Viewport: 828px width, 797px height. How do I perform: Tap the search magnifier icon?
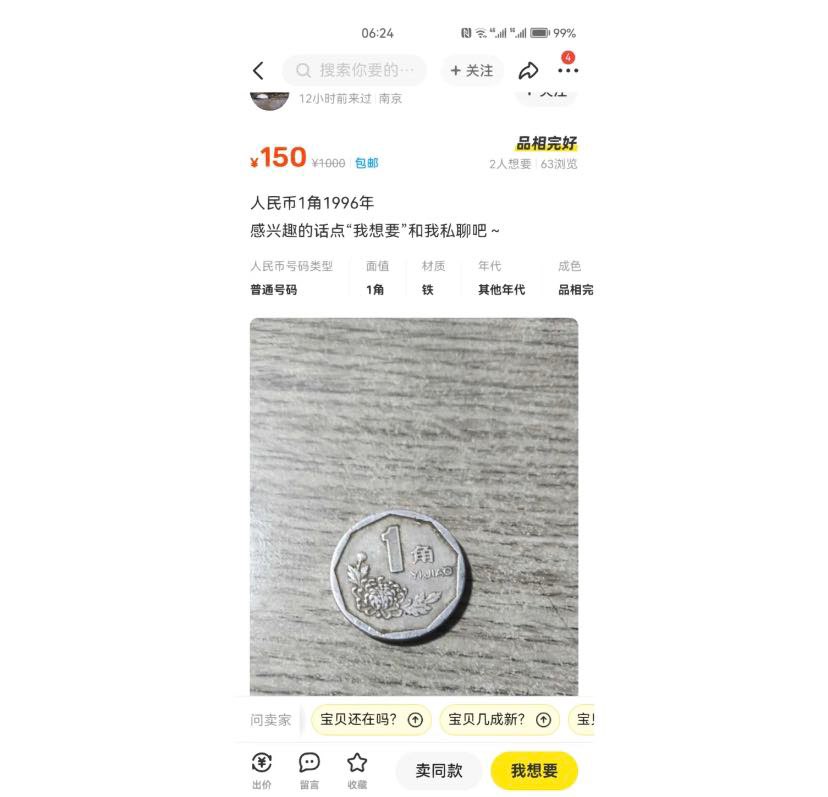tap(303, 70)
